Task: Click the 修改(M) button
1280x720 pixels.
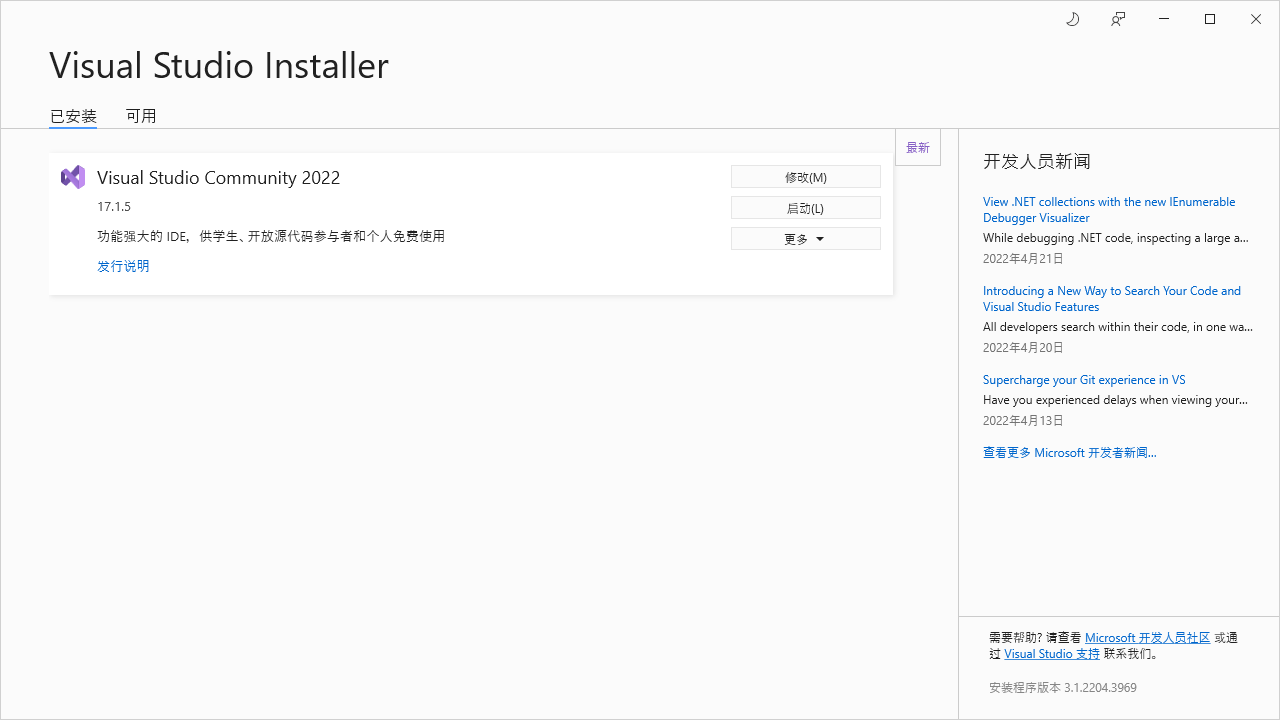Action: (x=806, y=177)
